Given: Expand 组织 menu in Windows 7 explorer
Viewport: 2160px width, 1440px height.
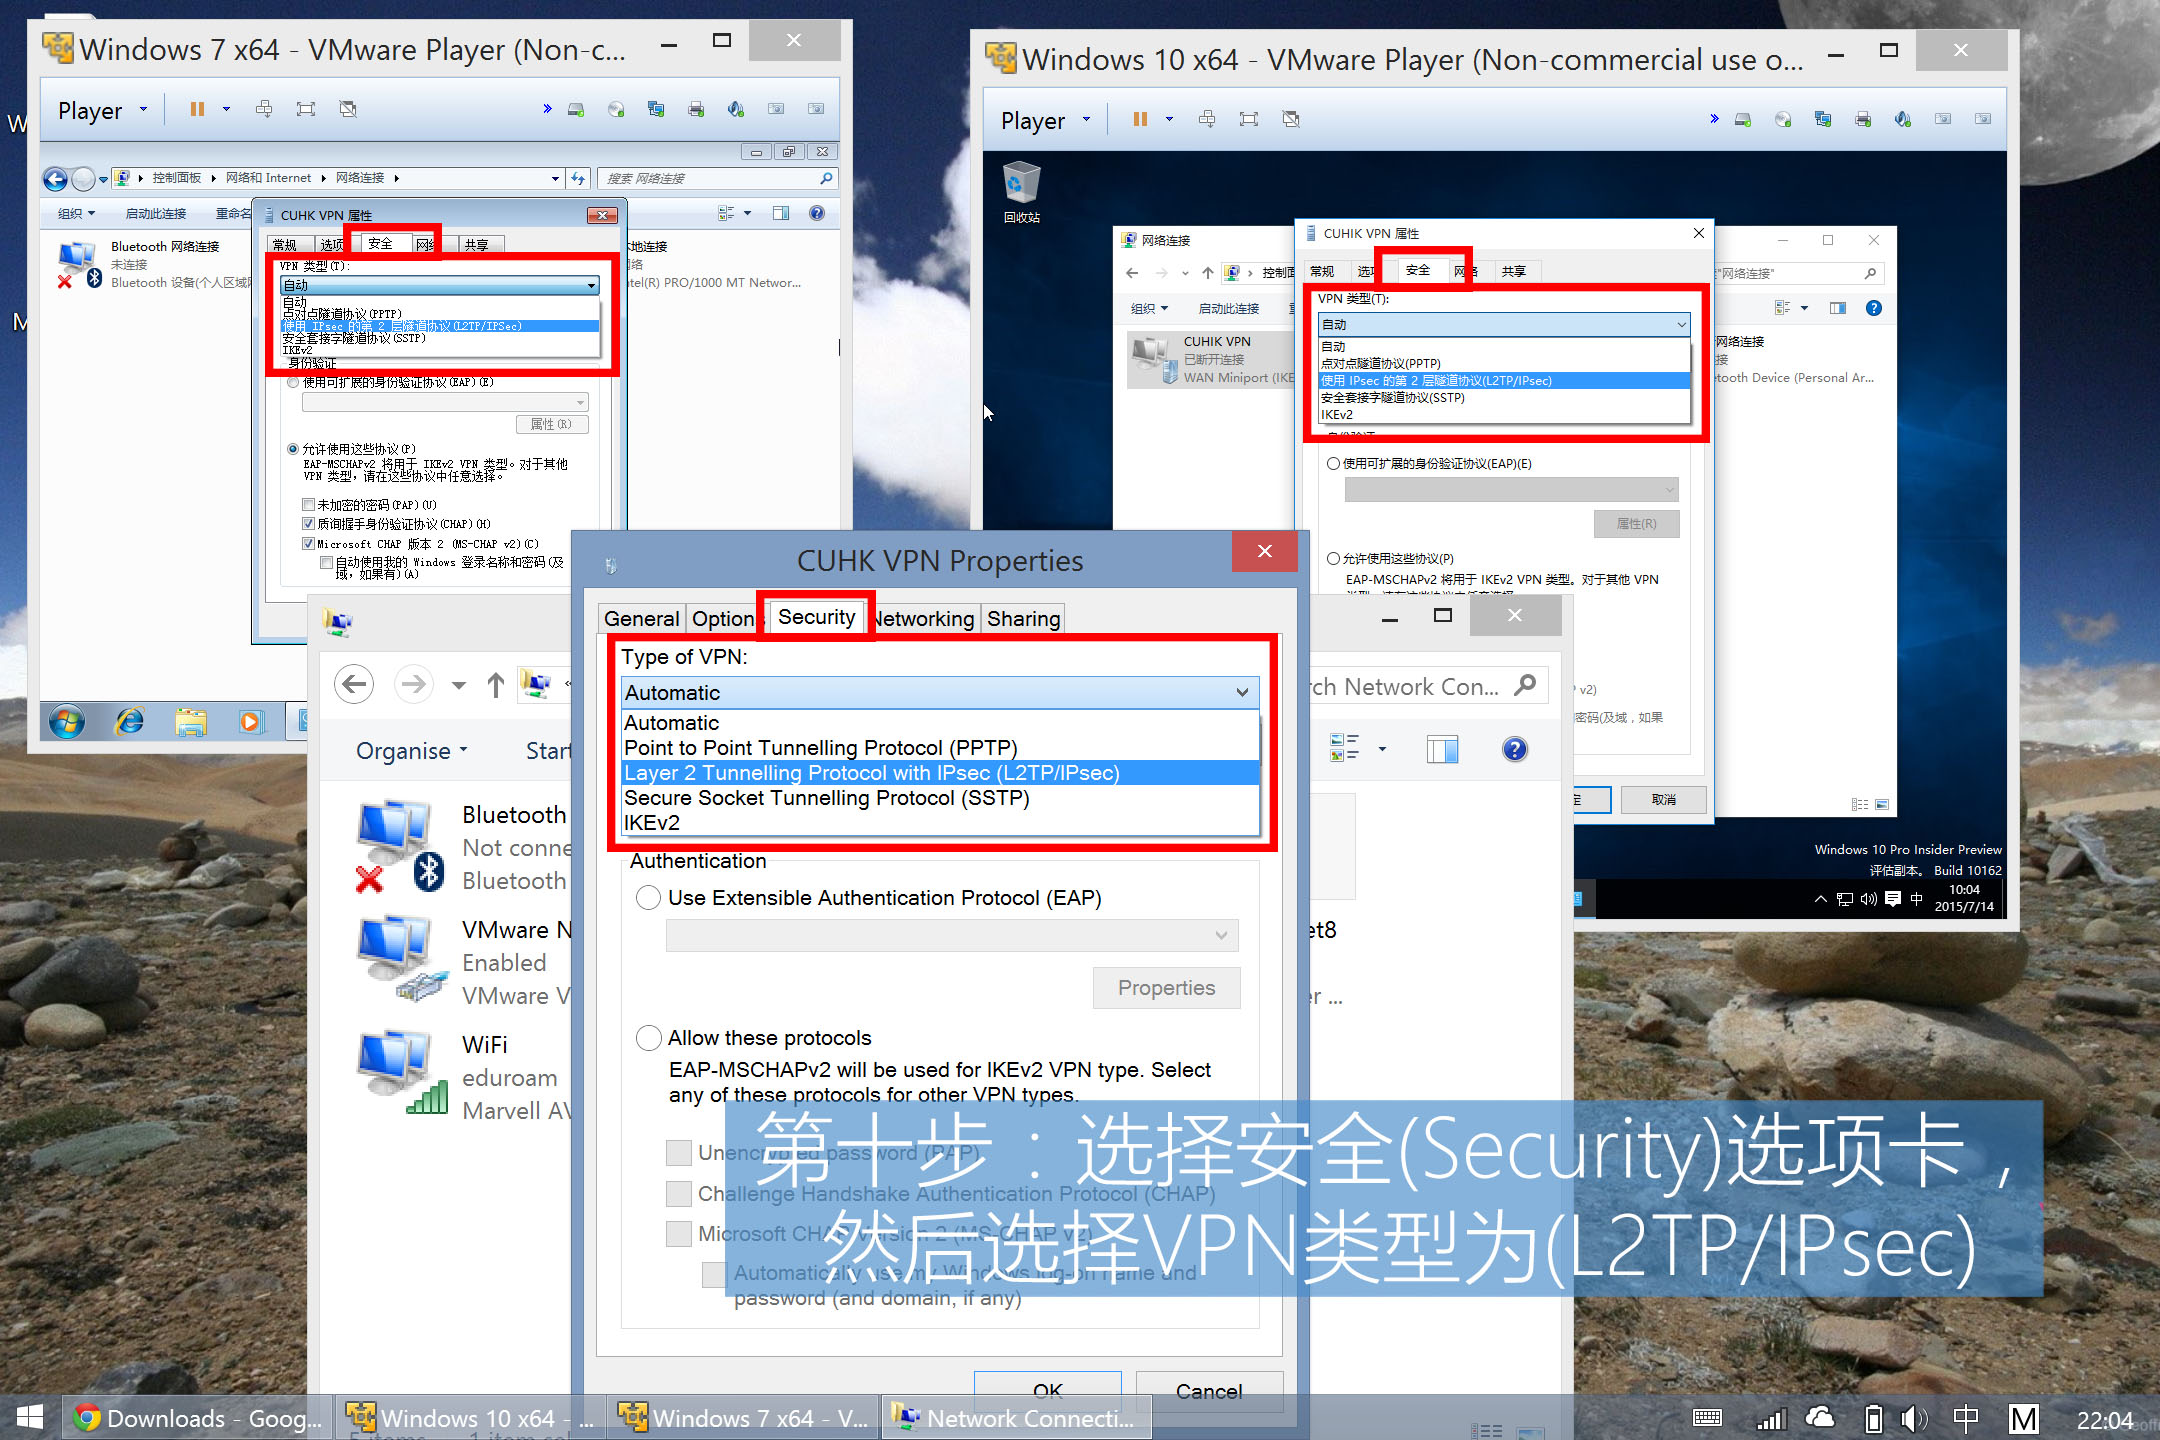Looking at the screenshot, I should pos(76,214).
